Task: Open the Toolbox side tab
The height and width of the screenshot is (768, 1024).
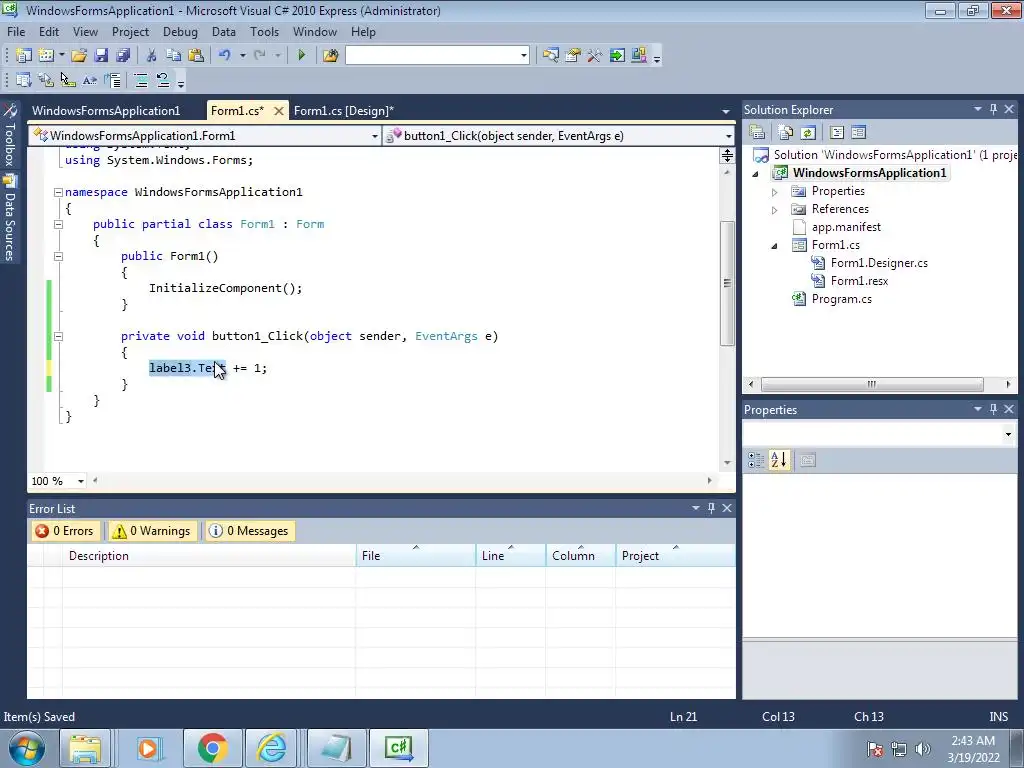Action: point(9,136)
